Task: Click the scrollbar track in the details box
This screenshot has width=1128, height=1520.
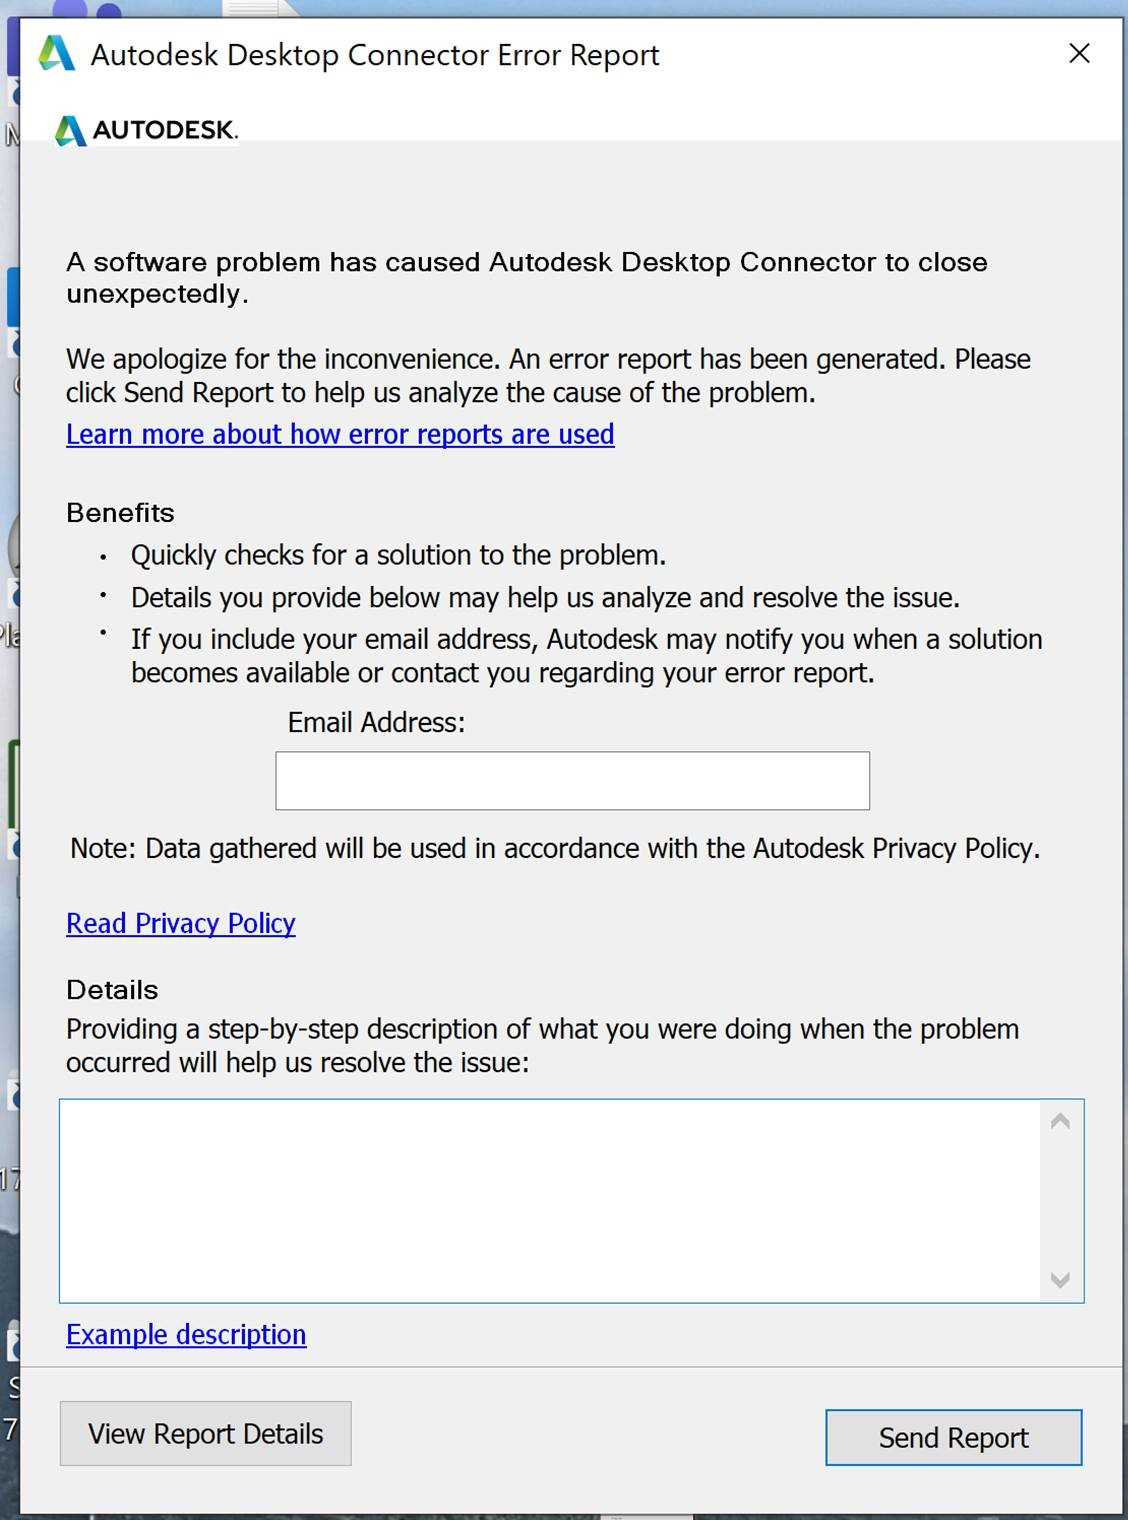Action: coord(1061,1200)
